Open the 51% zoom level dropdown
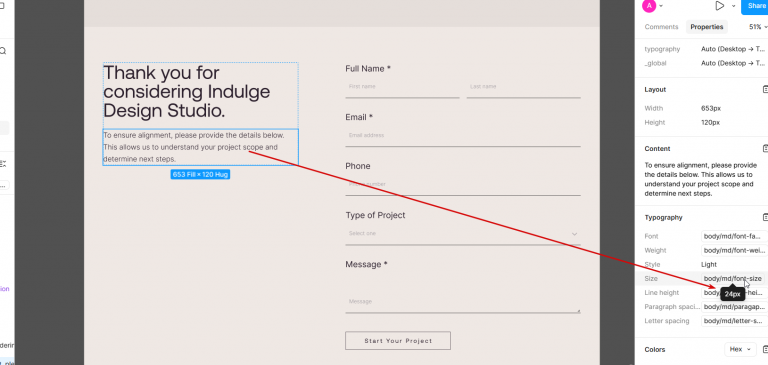This screenshot has width=768, height=365. click(x=758, y=27)
